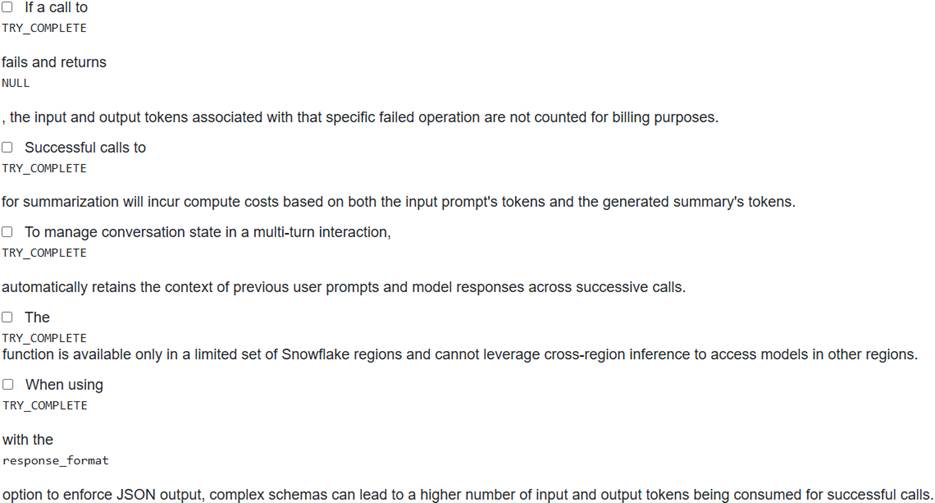Image resolution: width=935 pixels, height=503 pixels.
Task: Click the sentence about Snowflake regions
Action: click(x=459, y=354)
